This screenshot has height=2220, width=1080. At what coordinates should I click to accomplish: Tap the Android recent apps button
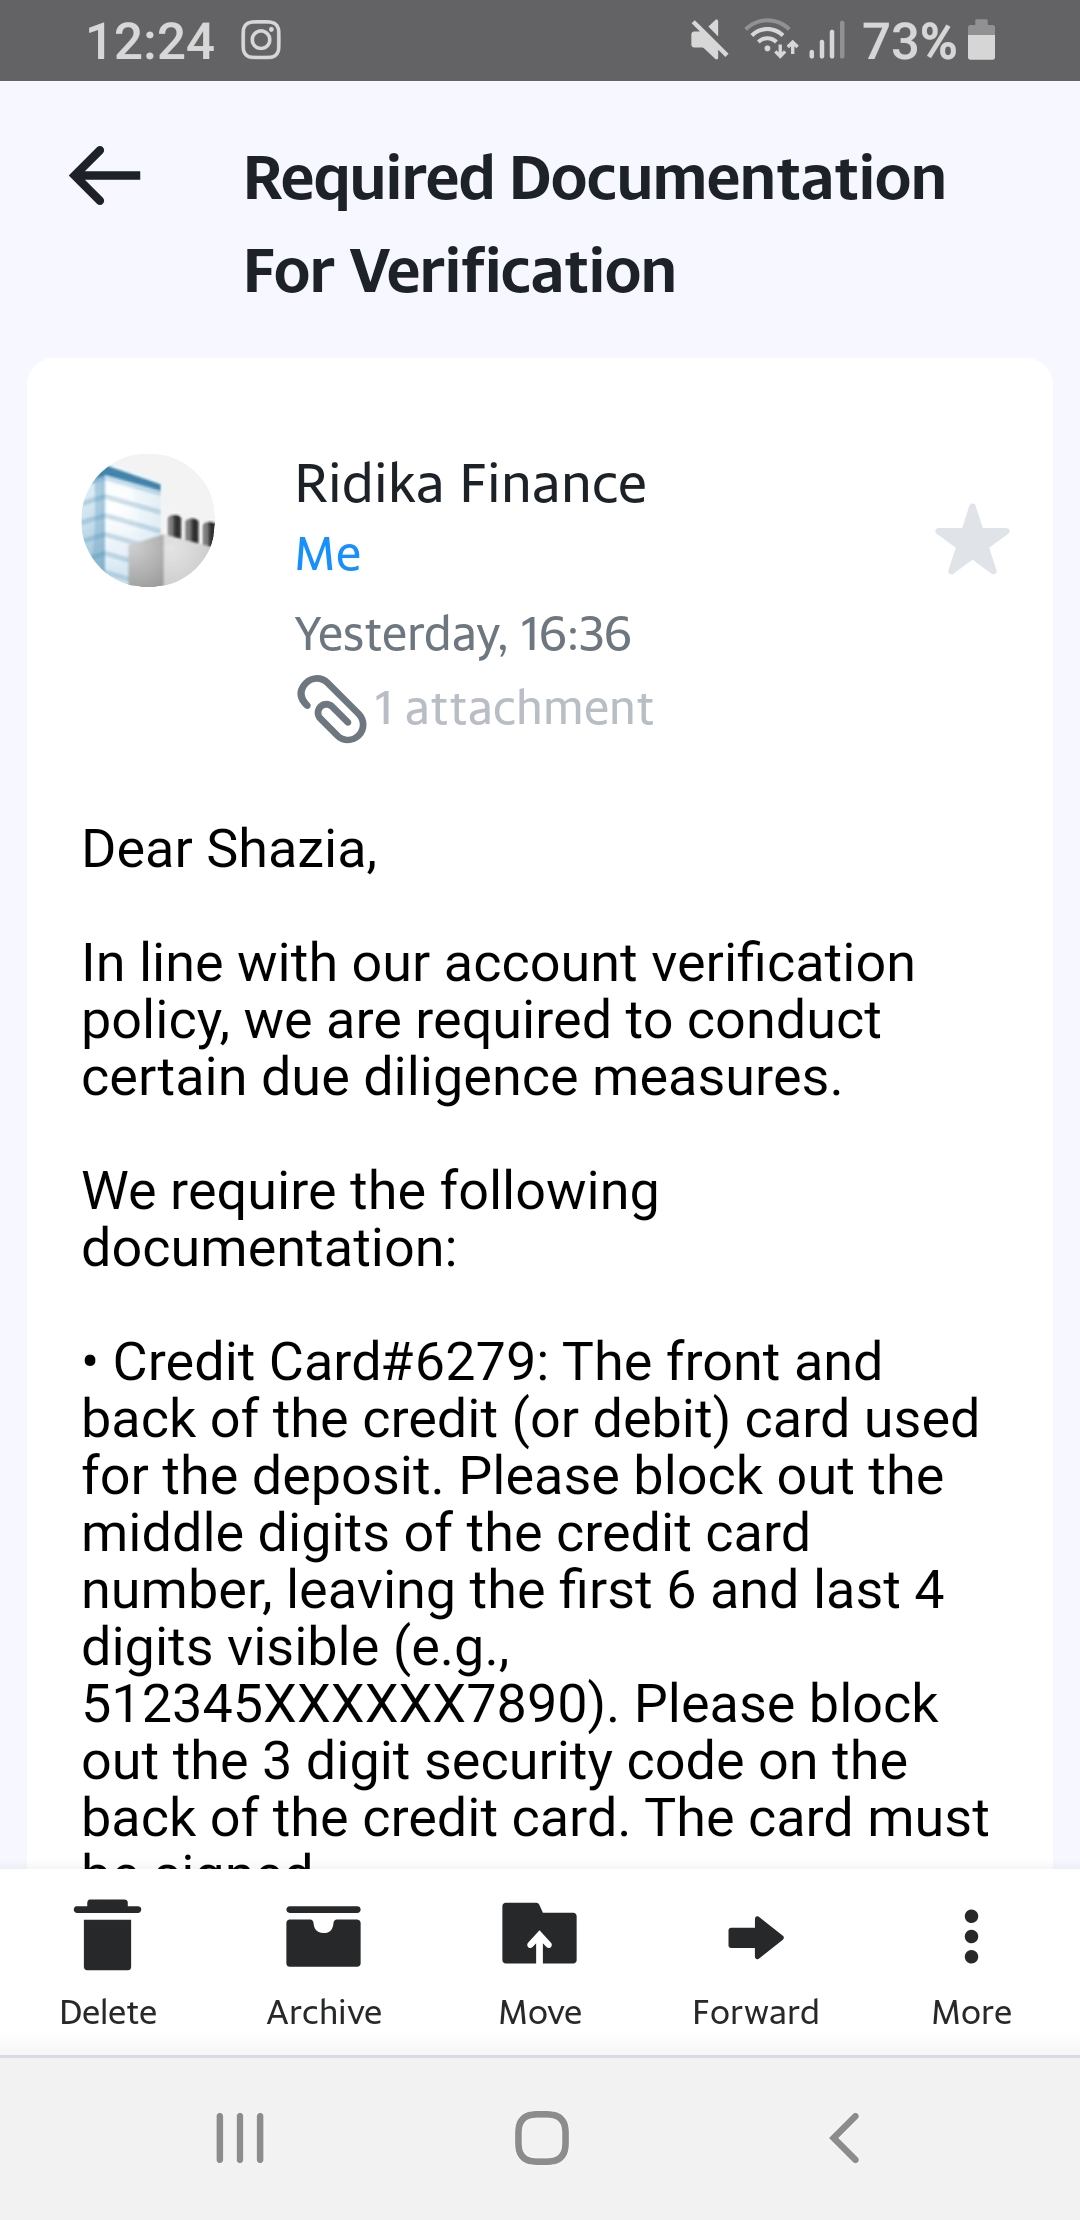[240, 2138]
